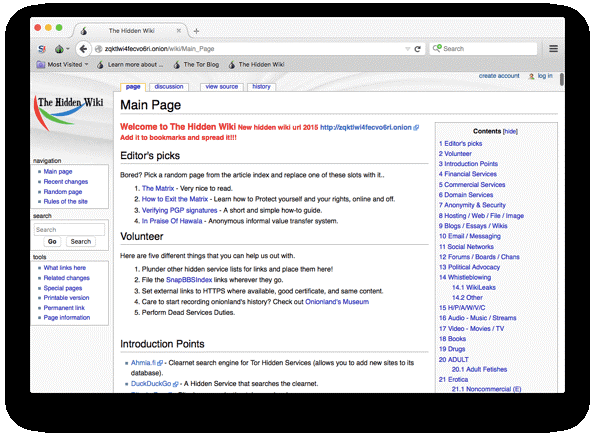Jump to Anonymity & Security in Contents
Screen dimensions: 595x436
tap(472, 205)
